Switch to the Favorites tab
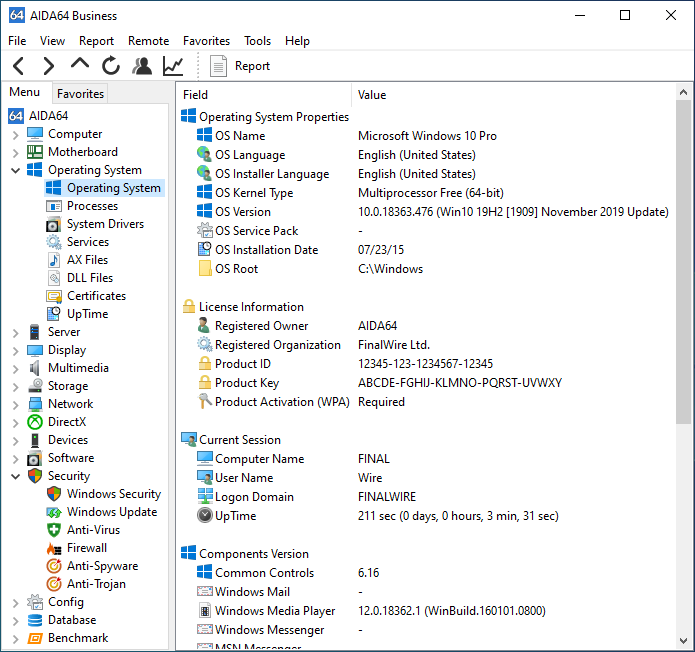The image size is (695, 652). pos(80,94)
